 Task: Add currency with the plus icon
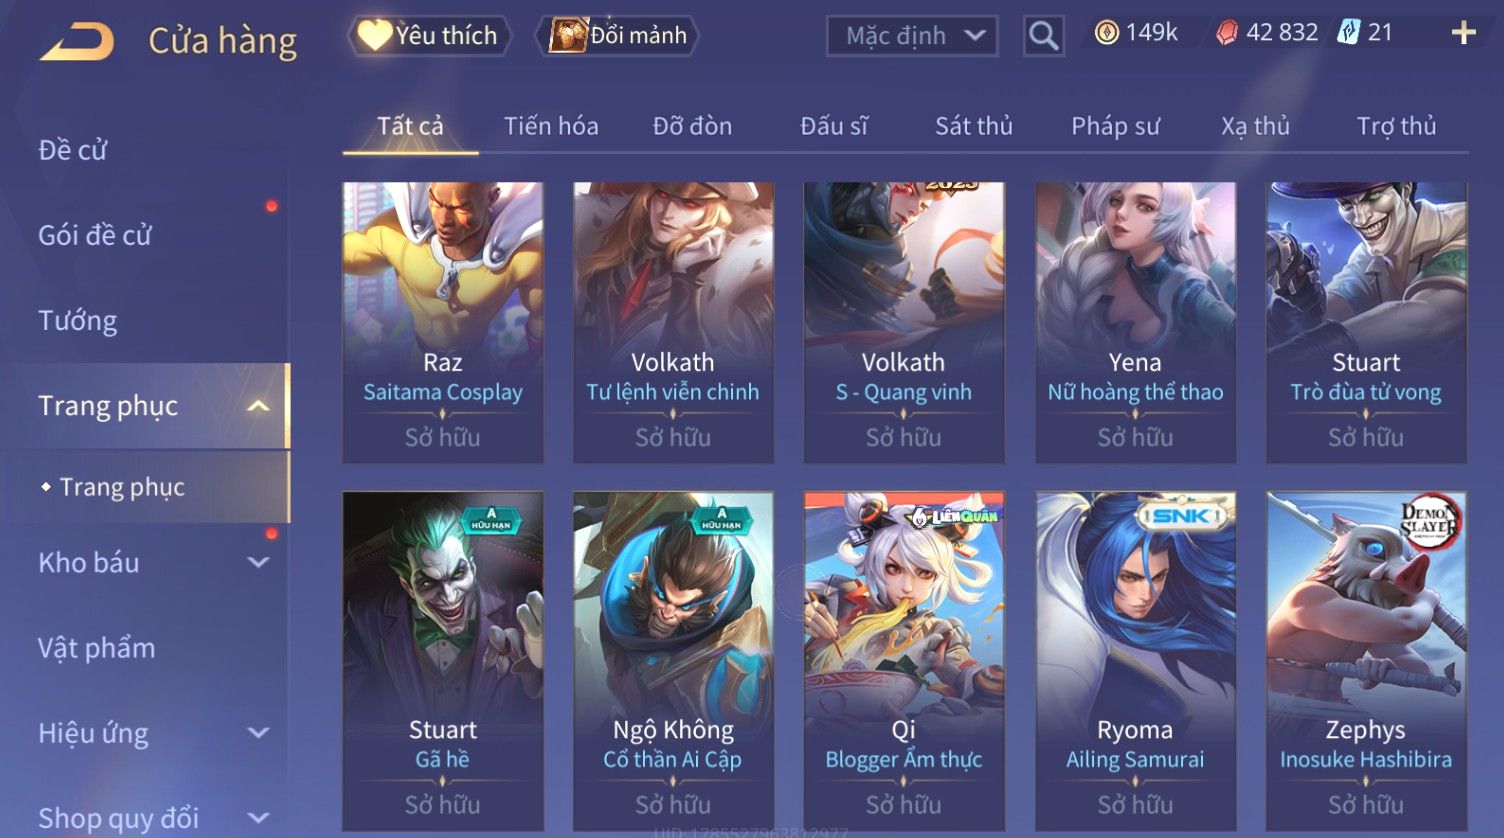tap(1463, 33)
